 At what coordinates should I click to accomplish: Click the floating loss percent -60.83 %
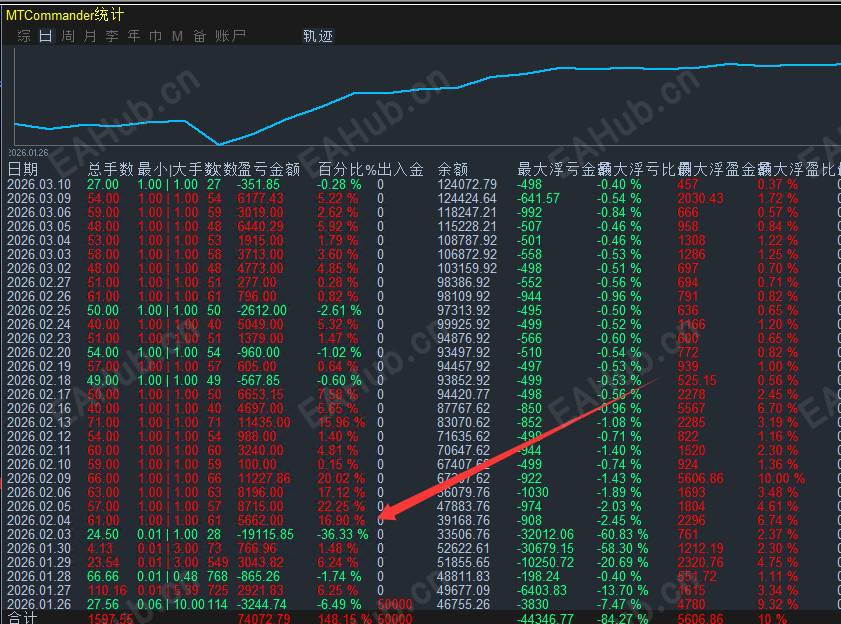pos(622,534)
